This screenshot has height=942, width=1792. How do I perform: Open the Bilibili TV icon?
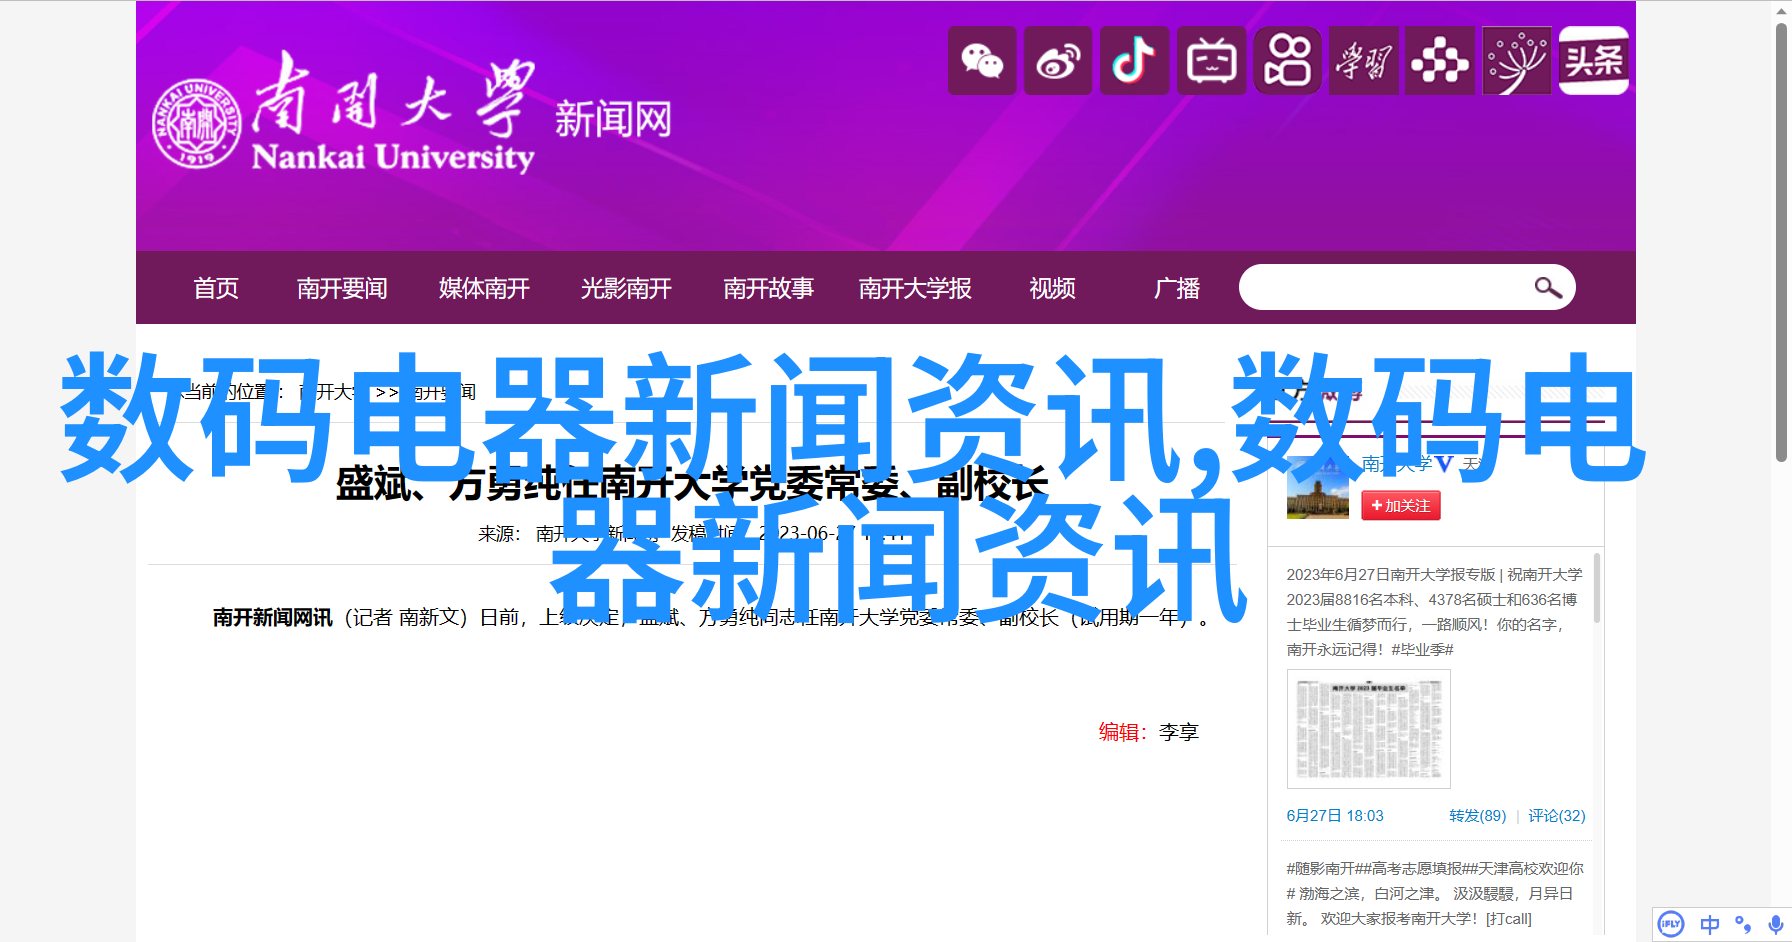pos(1211,61)
